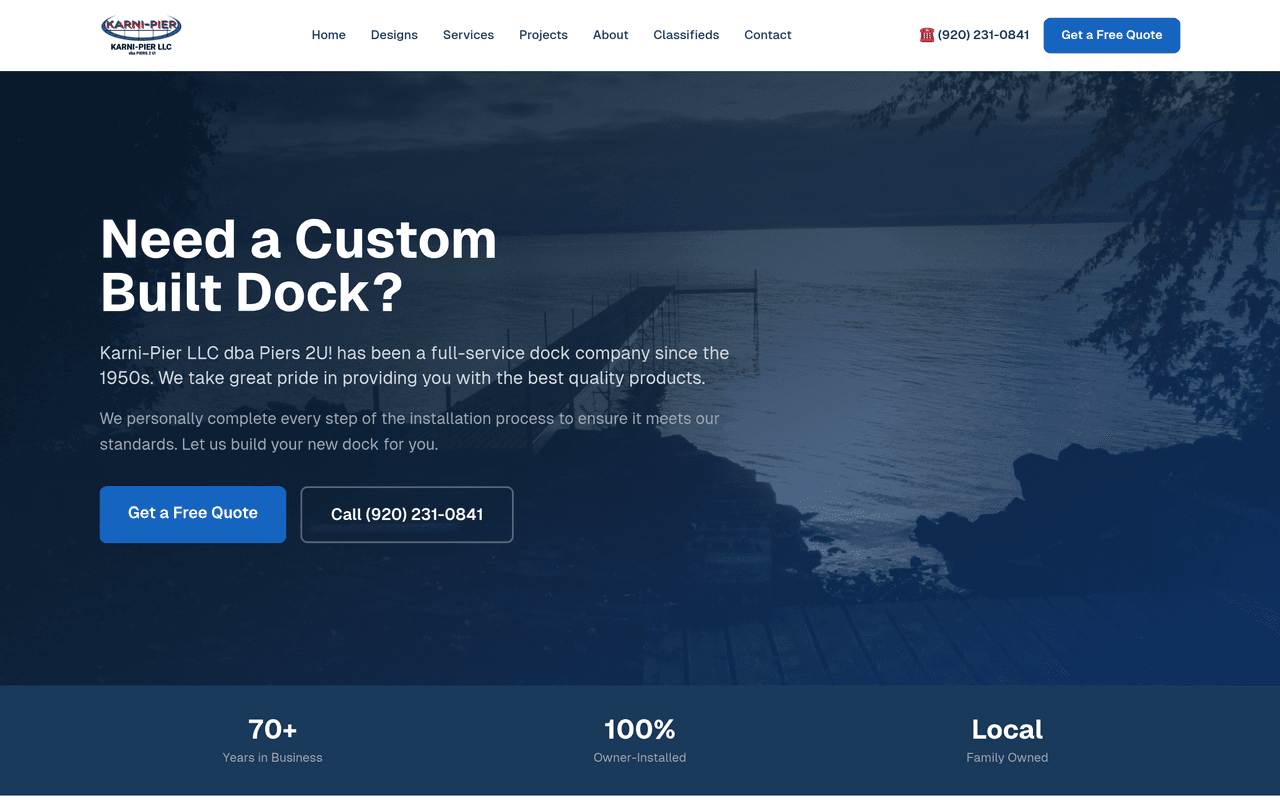
Task: Click the "Owner-Installed" label
Action: 640,758
